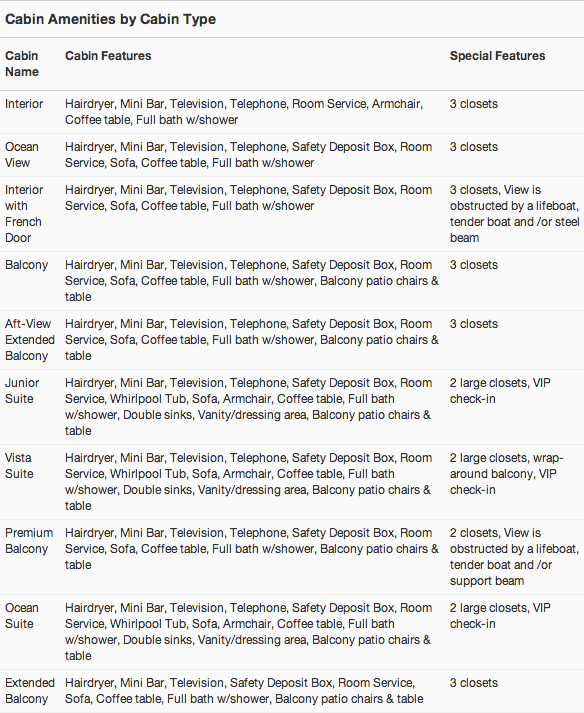Select Interior with French Door row name
The height and width of the screenshot is (713, 584).
click(24, 214)
